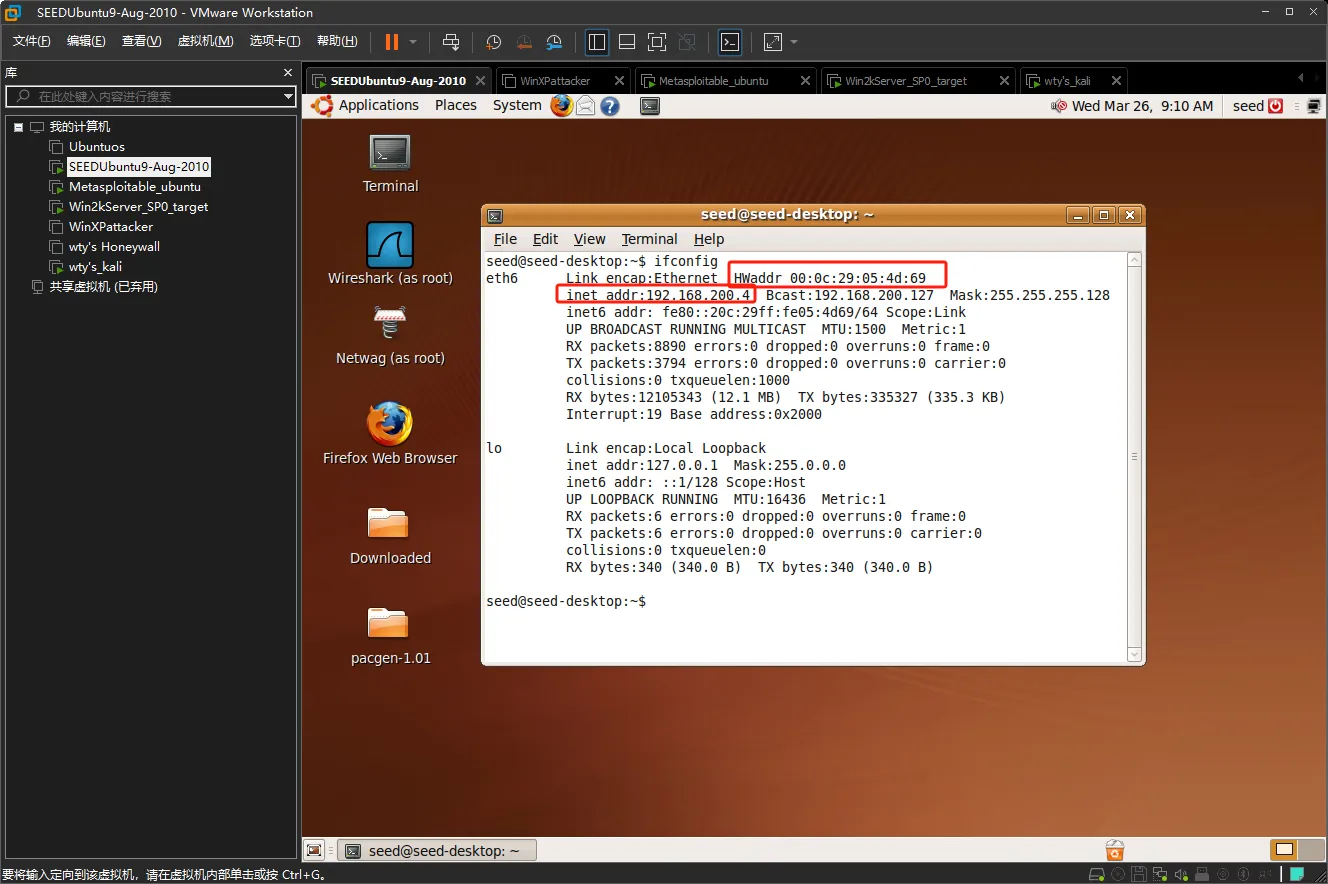This screenshot has height=884, width=1328.
Task: Open the 编辑(E) menu
Action: coord(86,41)
